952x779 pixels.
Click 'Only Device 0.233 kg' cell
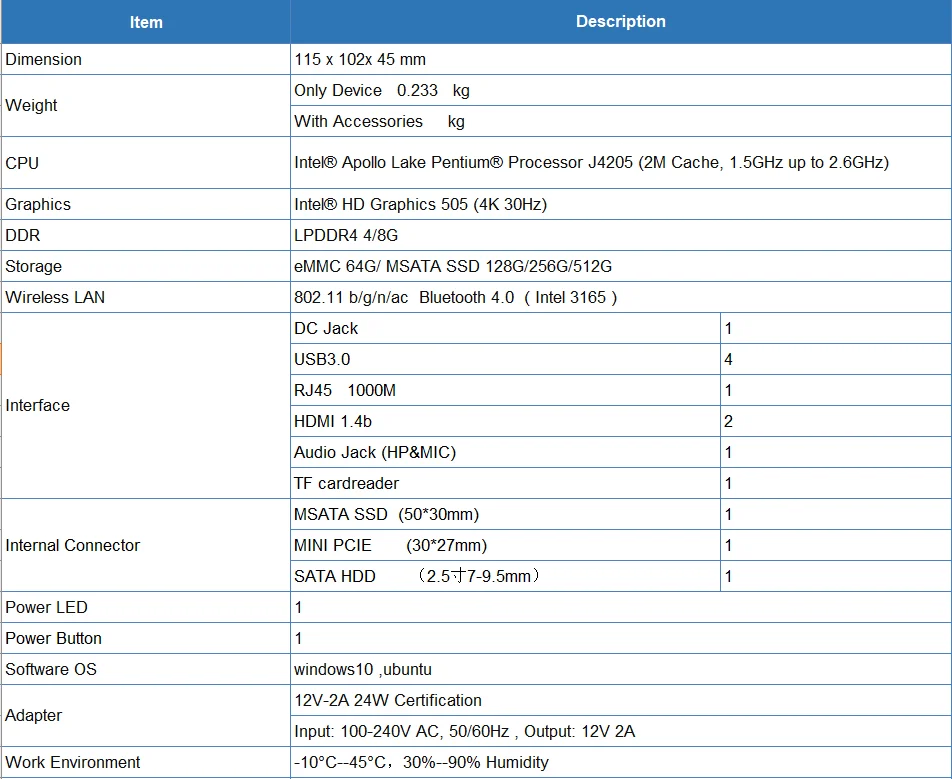[x=620, y=90]
